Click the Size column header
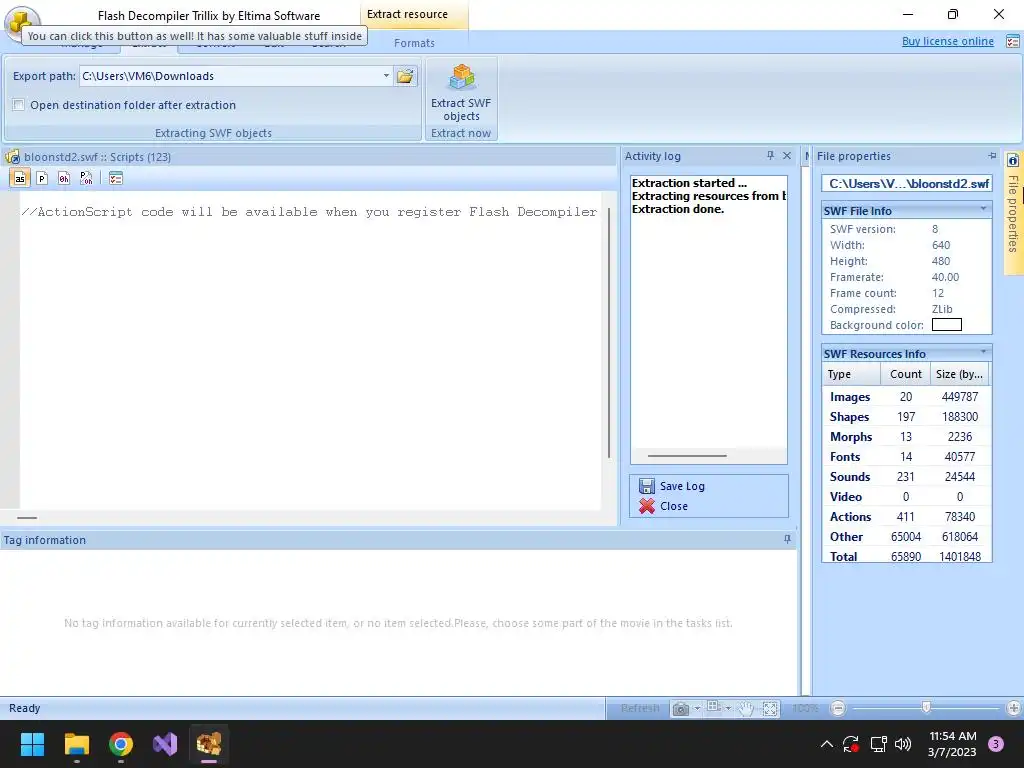Screen dimensions: 1024x768 959,374
